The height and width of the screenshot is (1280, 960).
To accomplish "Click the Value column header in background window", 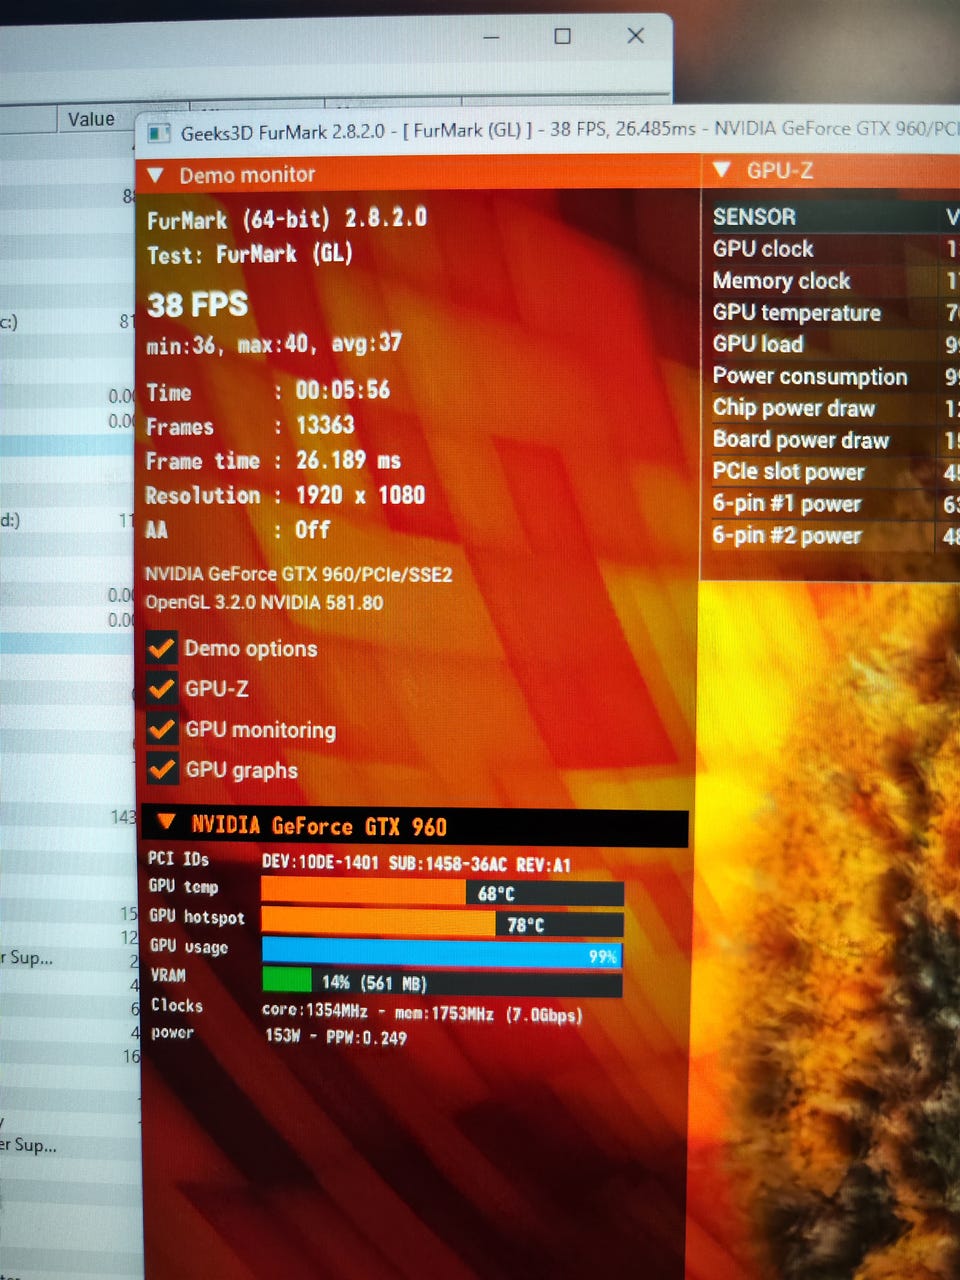I will pyautogui.click(x=92, y=119).
